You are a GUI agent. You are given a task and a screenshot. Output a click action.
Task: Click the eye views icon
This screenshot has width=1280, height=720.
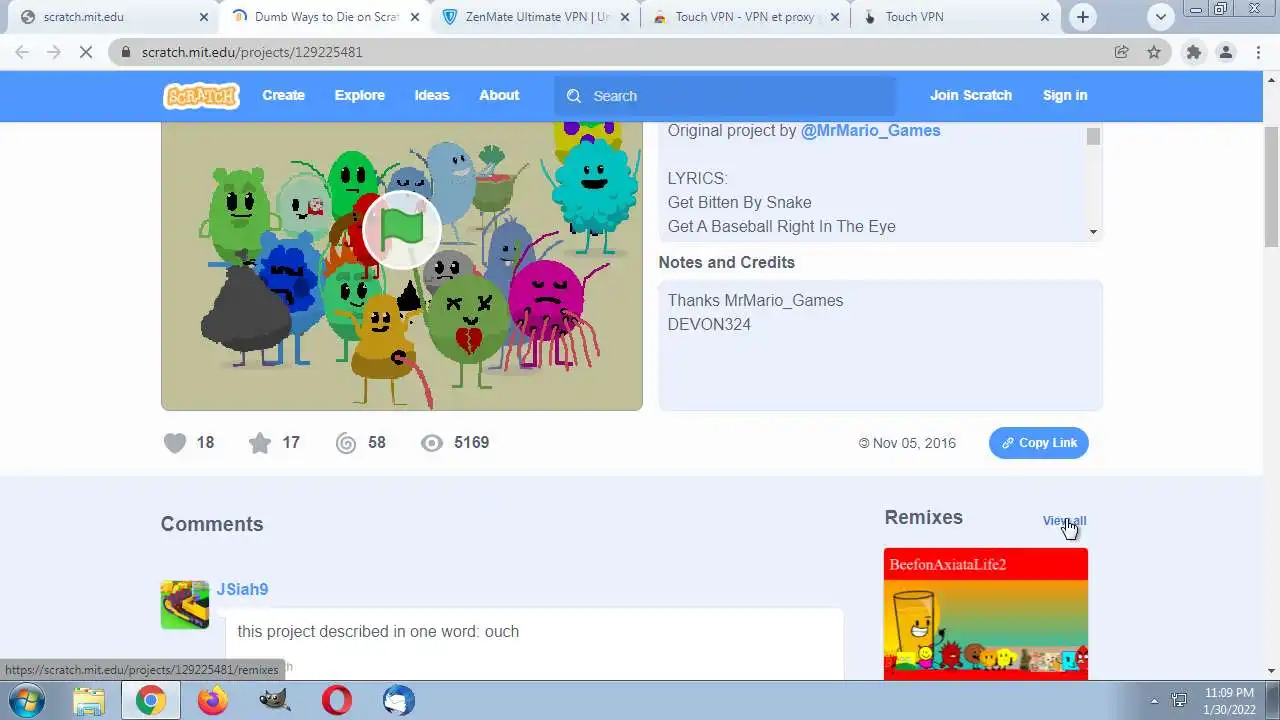coord(432,443)
